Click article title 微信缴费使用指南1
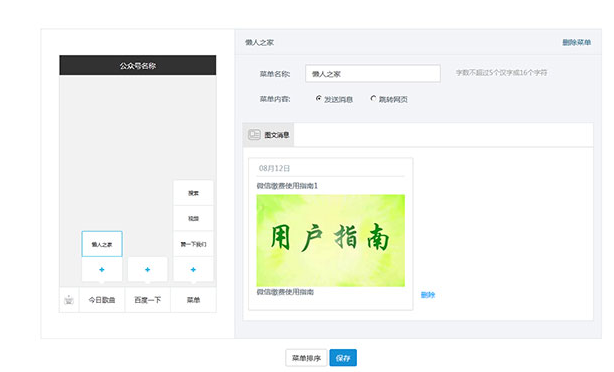614x372 pixels. [287, 186]
